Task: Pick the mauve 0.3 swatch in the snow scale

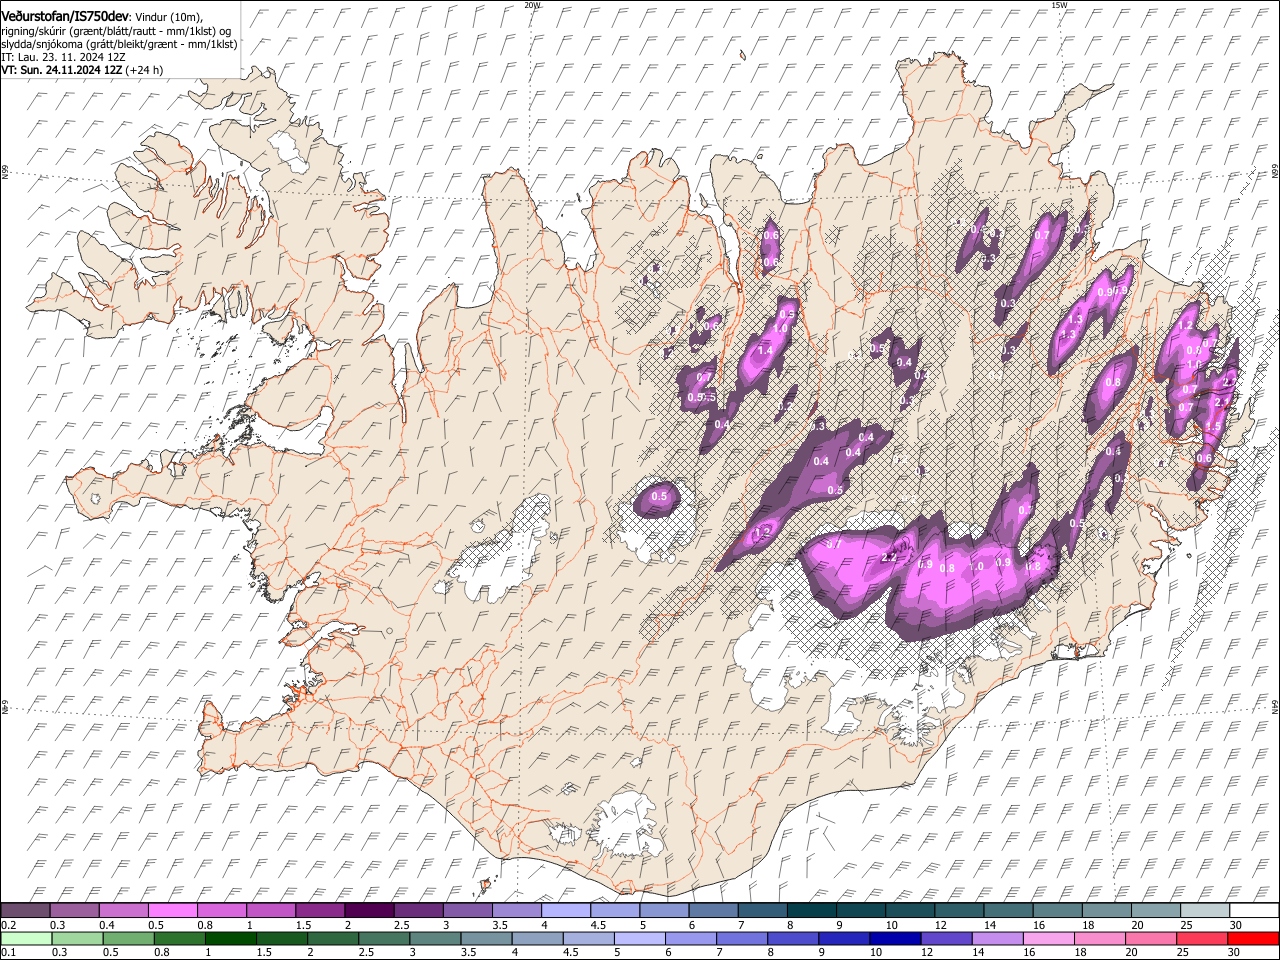Action: 74,910
